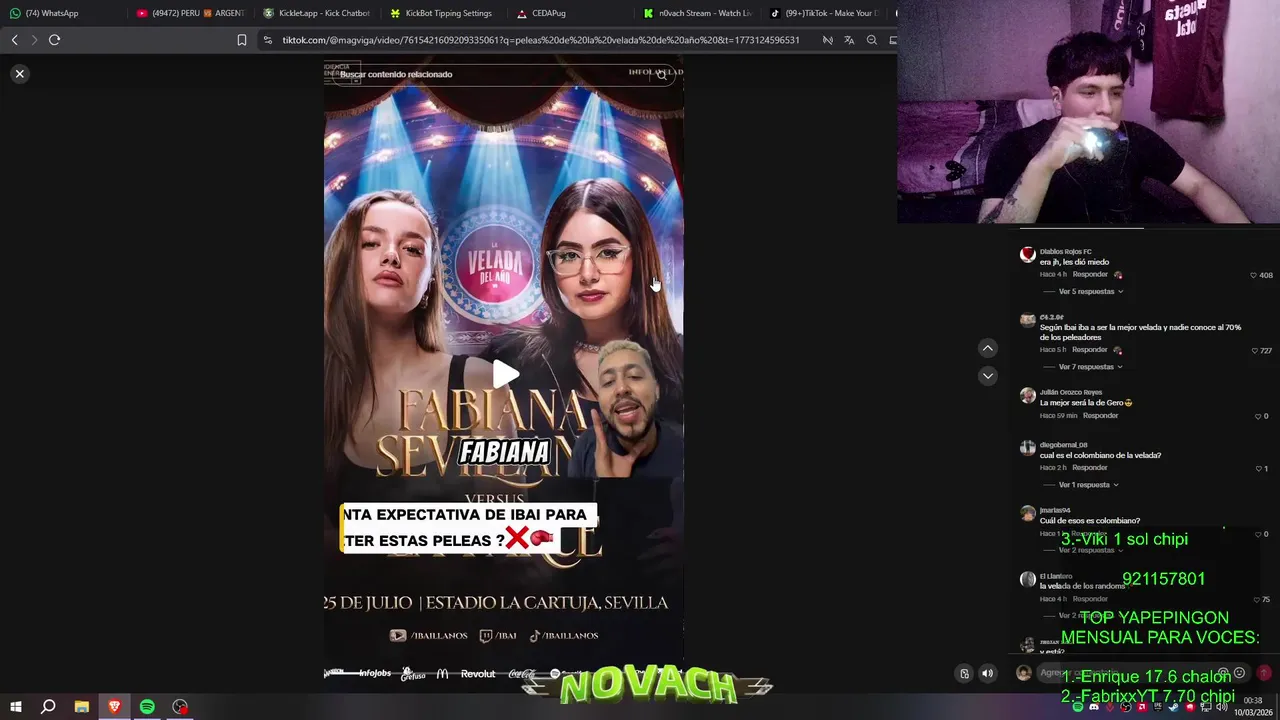The width and height of the screenshot is (1280, 720).
Task: Open the emoji picker in comment box
Action: click(1239, 673)
